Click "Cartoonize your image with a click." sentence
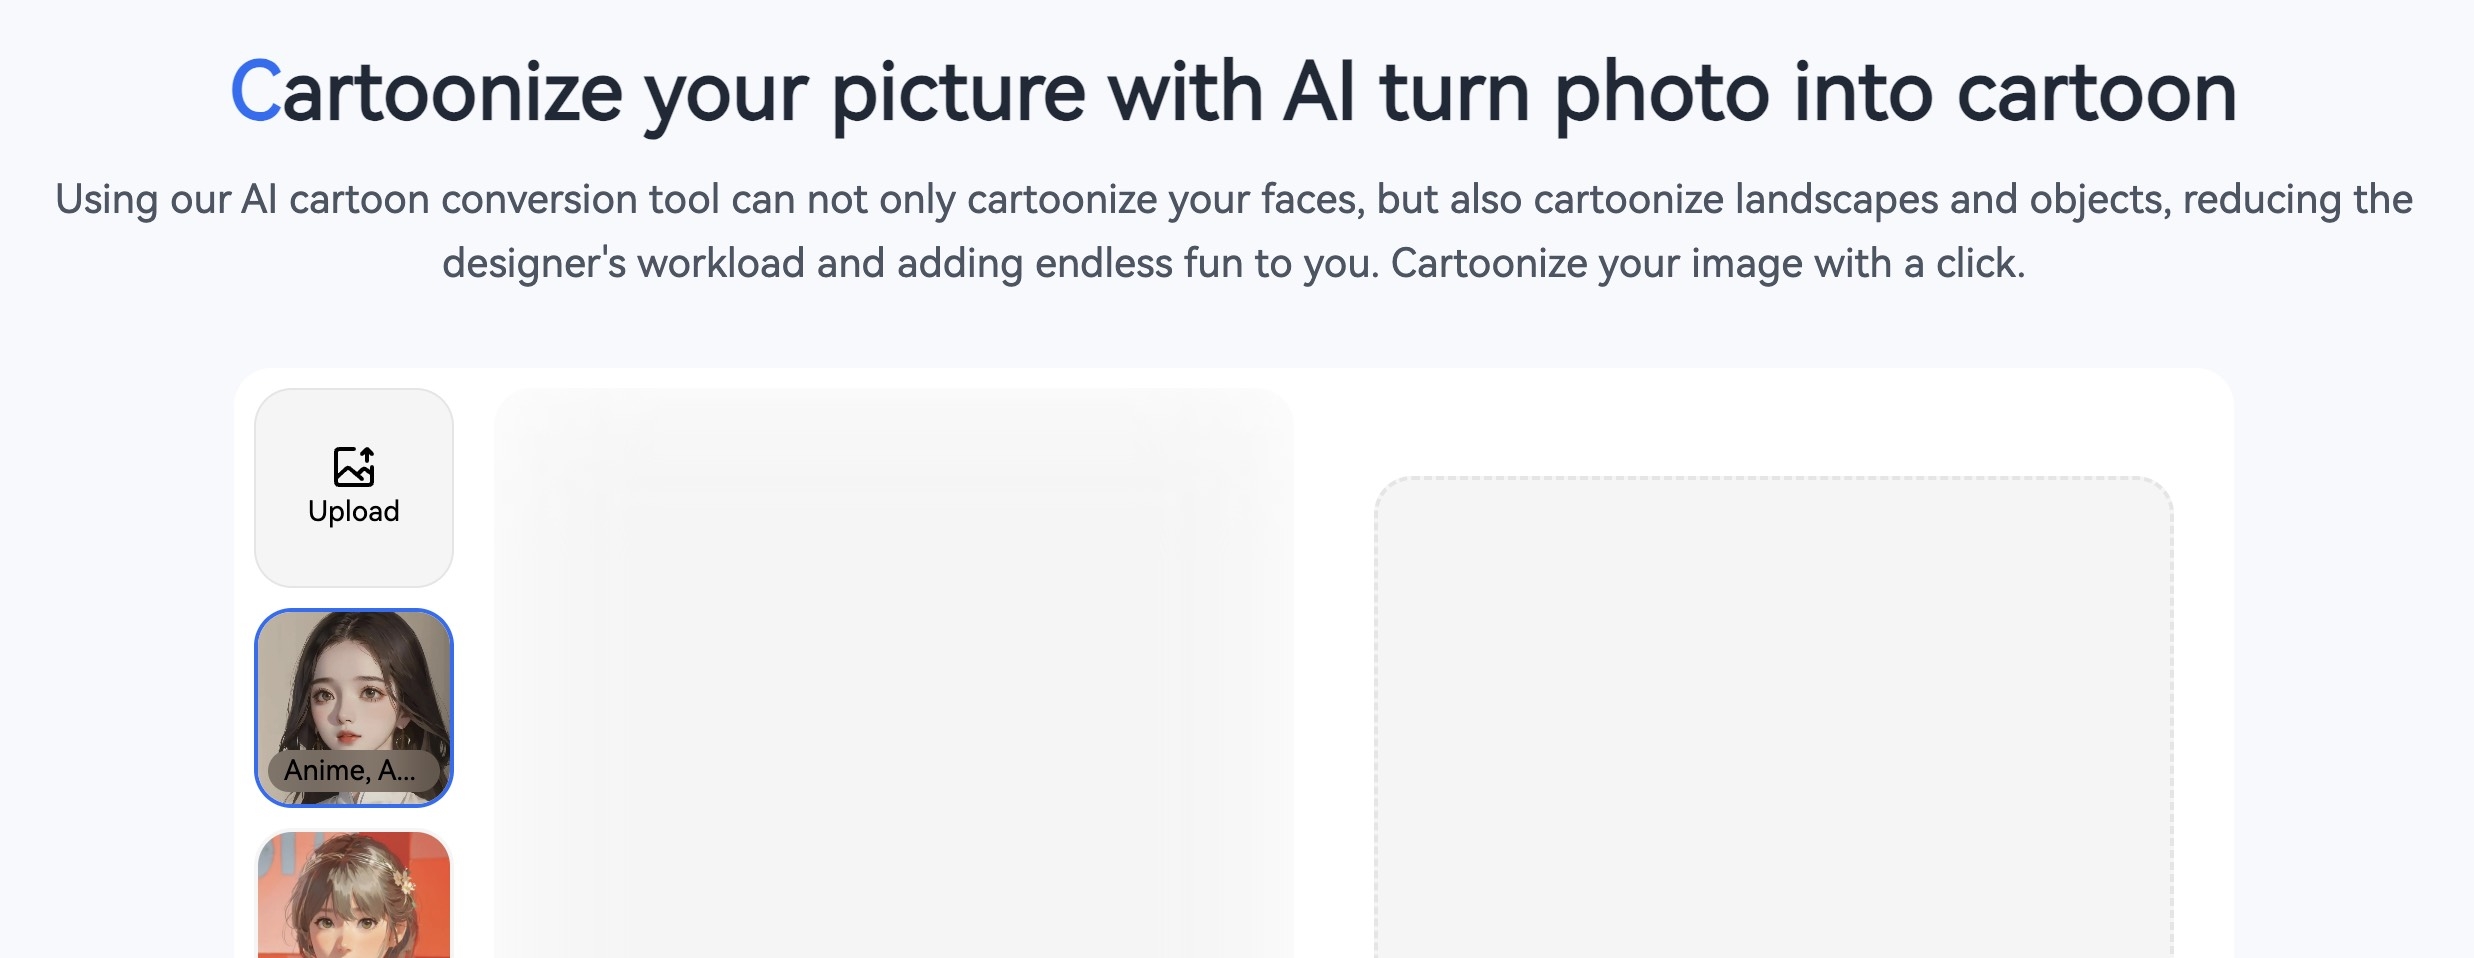Screen dimensions: 2474x958 point(1708,264)
